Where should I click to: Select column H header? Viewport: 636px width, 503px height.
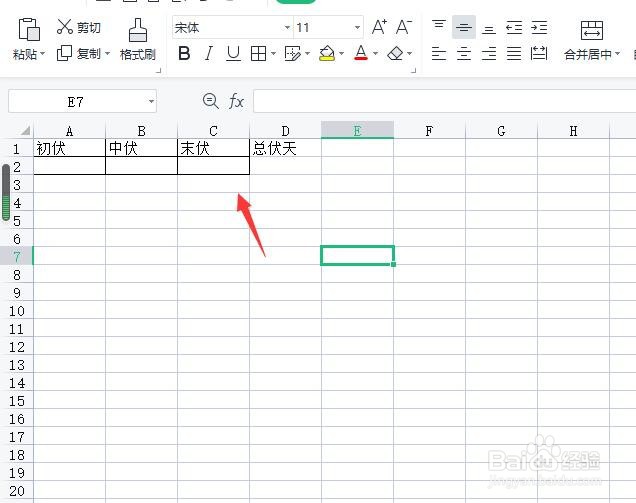tap(573, 131)
